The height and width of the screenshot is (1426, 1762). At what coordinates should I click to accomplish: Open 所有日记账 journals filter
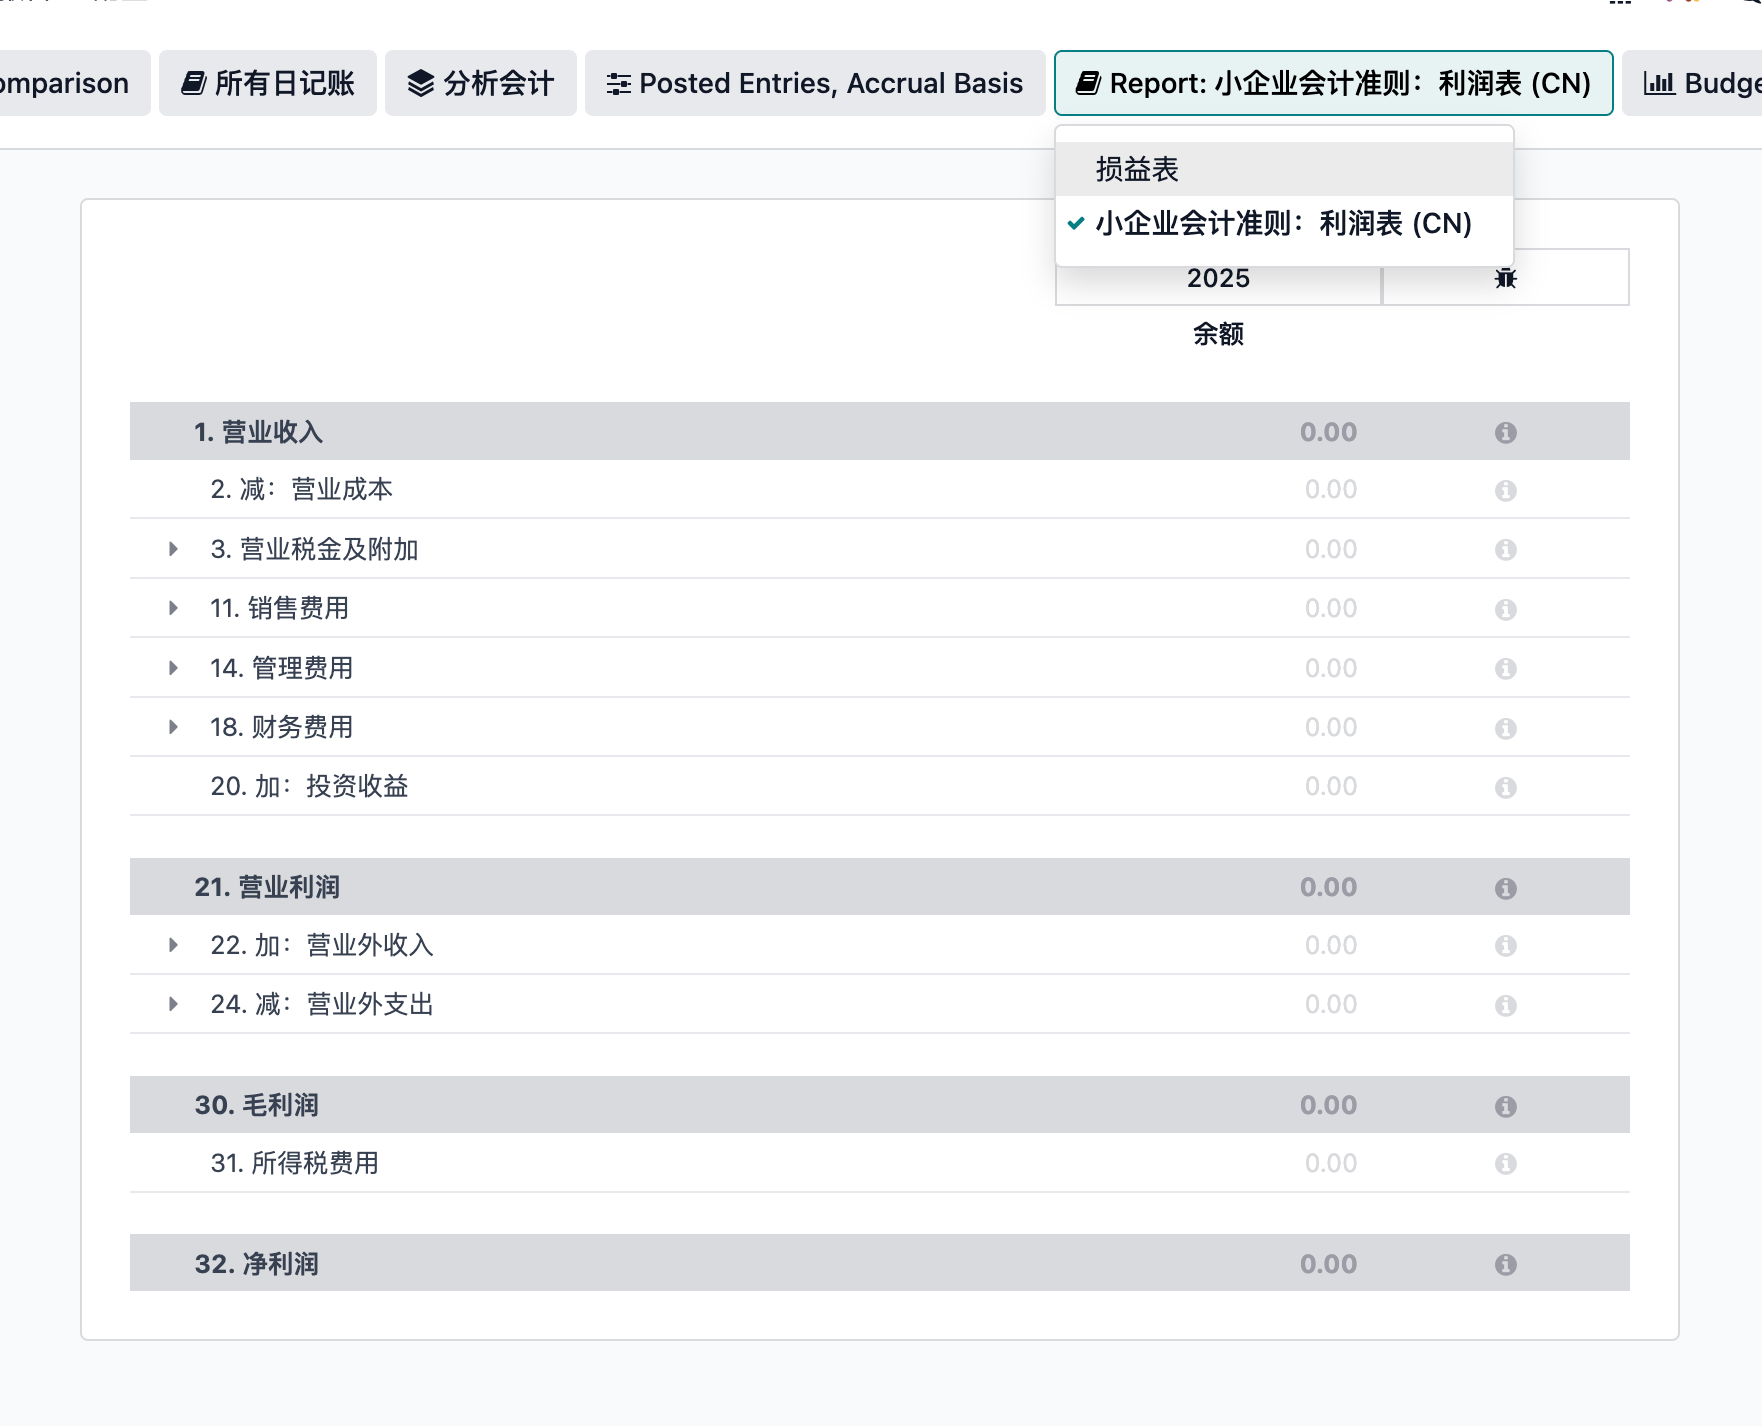268,83
